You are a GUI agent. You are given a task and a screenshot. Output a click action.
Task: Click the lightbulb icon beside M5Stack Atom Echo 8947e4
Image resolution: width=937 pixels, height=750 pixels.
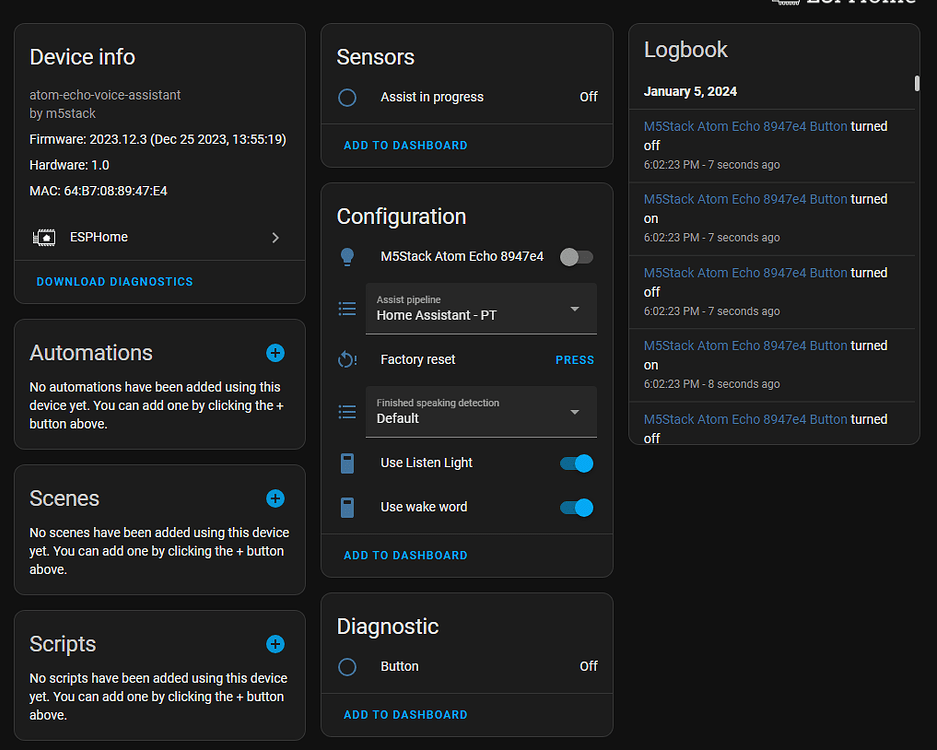(x=347, y=257)
